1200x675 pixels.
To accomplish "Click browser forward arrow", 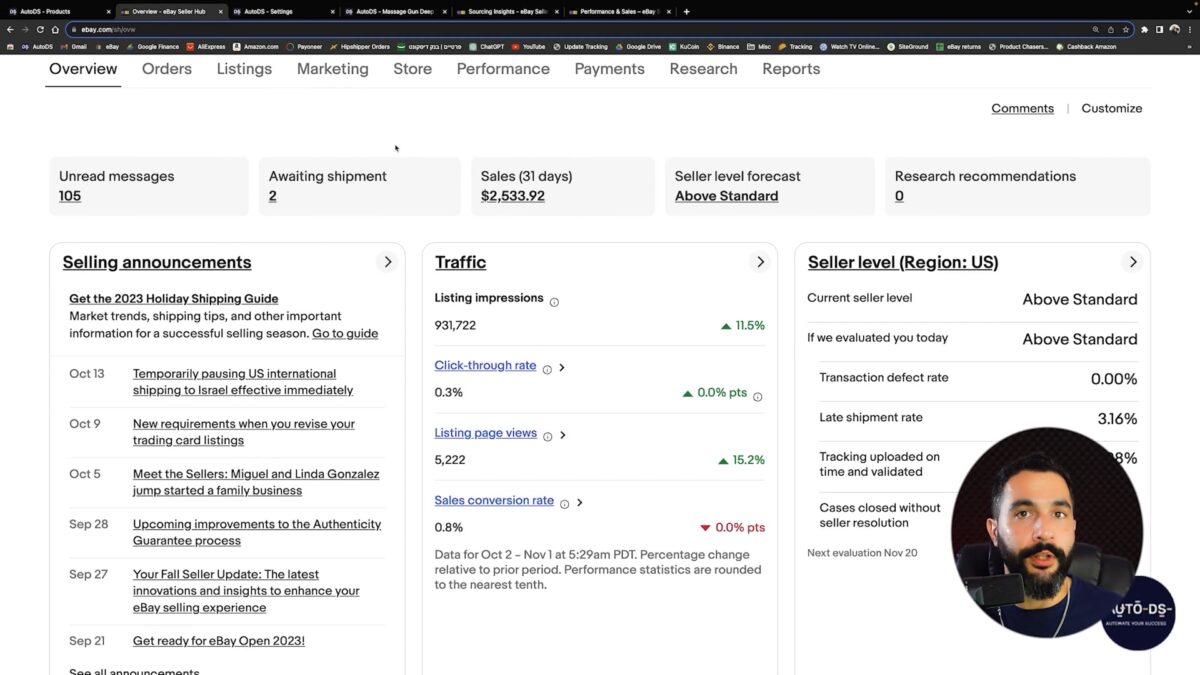I will [25, 30].
